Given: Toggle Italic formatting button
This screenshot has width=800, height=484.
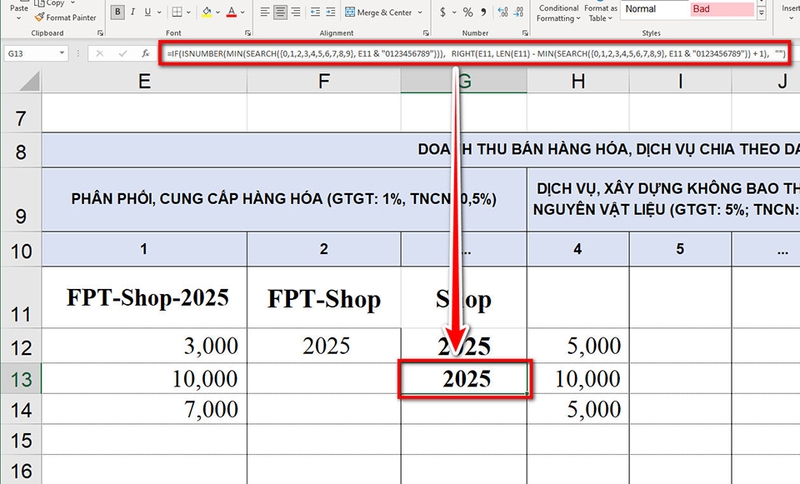Looking at the screenshot, I should pos(133,12).
